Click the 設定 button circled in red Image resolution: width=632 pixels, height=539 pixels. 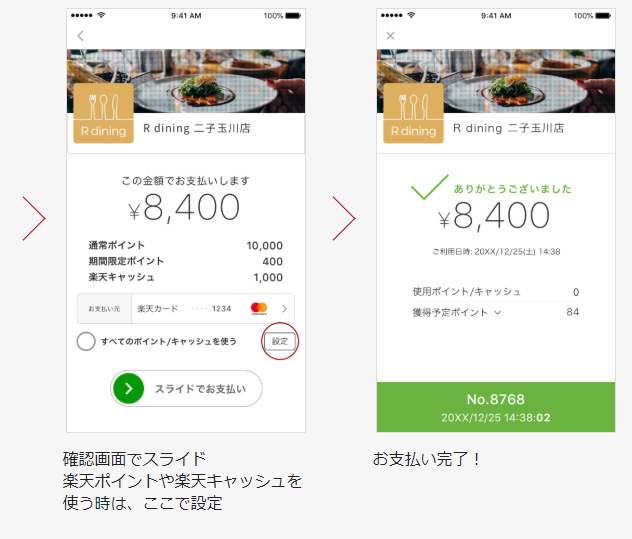coord(280,341)
